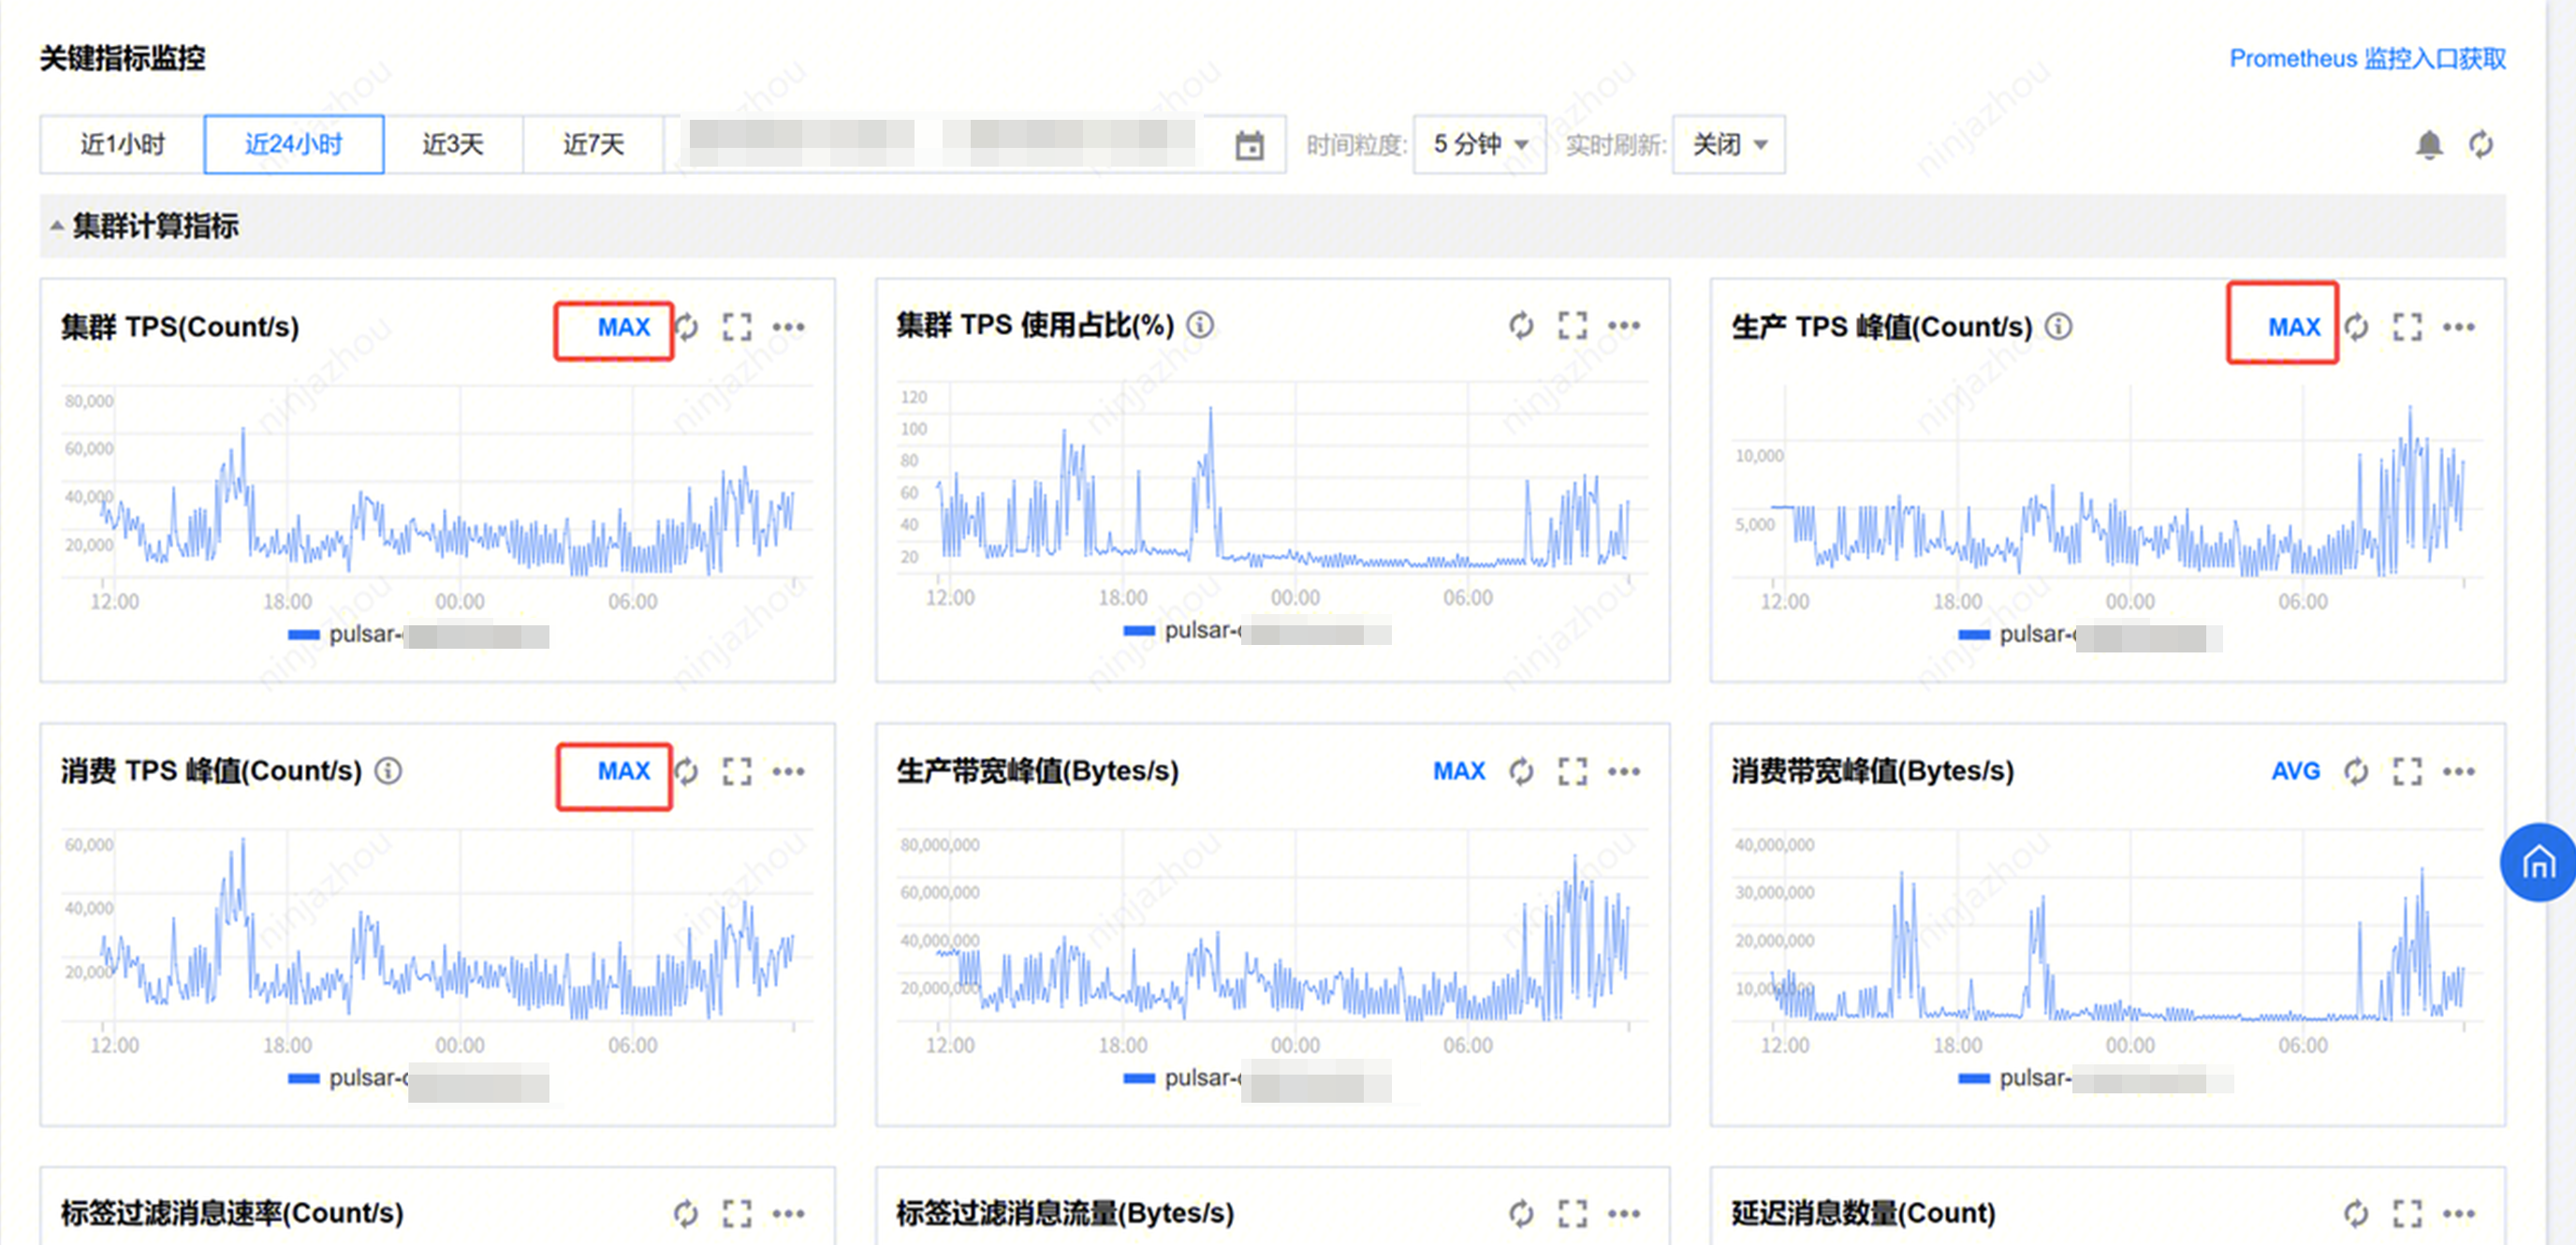Toggle MAX statistic on 集群 TPS chart
The image size is (2576, 1245).
pos(623,327)
